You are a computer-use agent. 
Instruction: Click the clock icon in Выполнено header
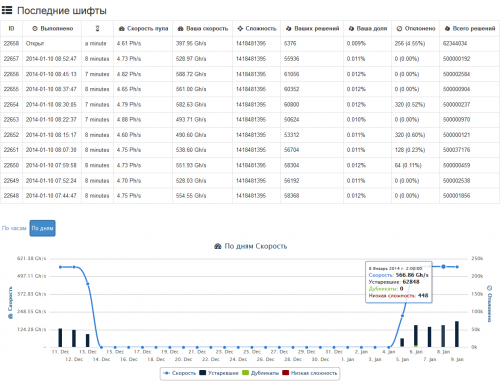coord(35,29)
